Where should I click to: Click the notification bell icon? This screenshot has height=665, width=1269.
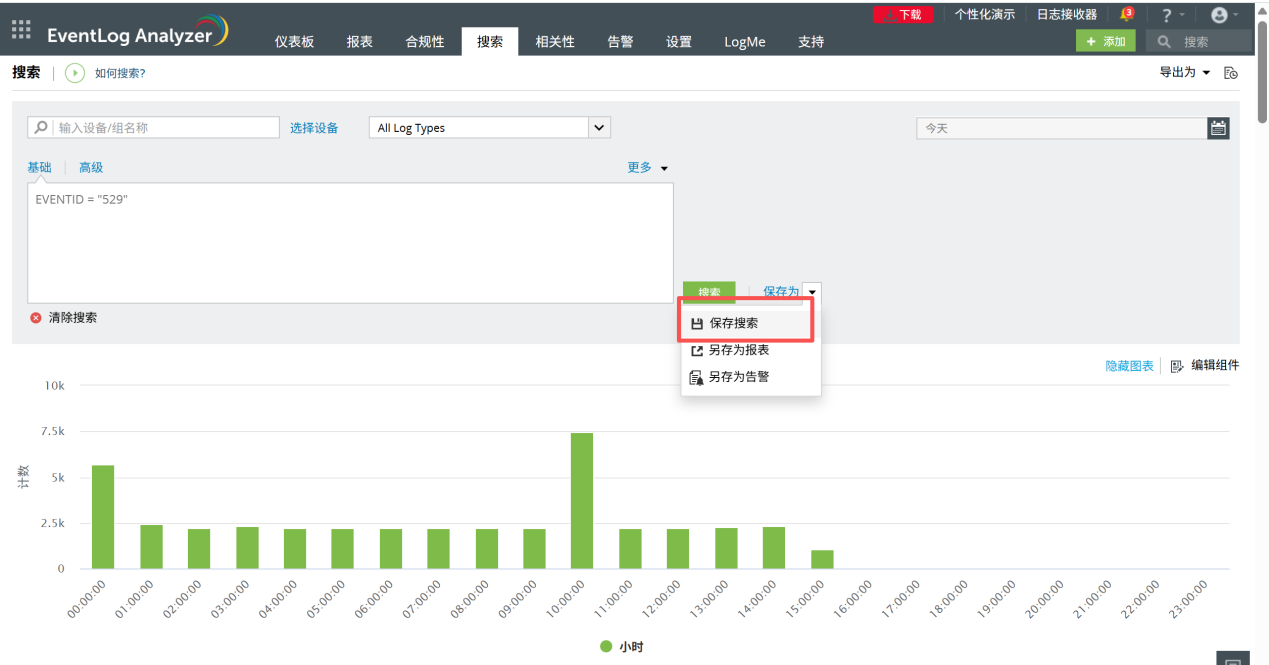[x=1126, y=14]
